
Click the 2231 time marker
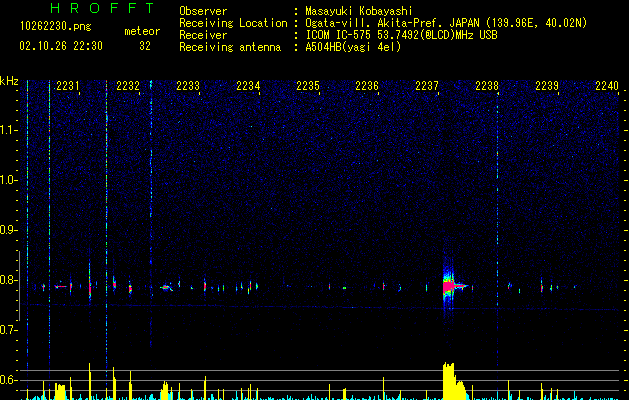(x=68, y=86)
